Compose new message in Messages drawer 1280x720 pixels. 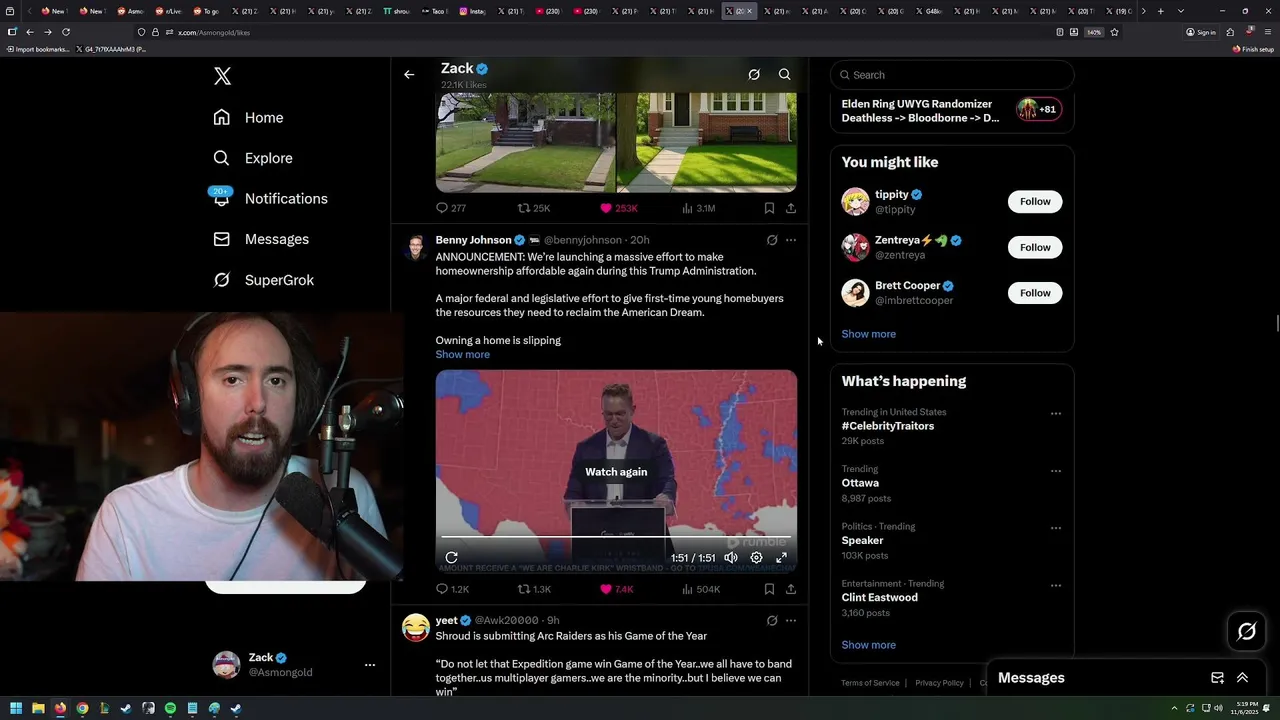click(x=1217, y=678)
